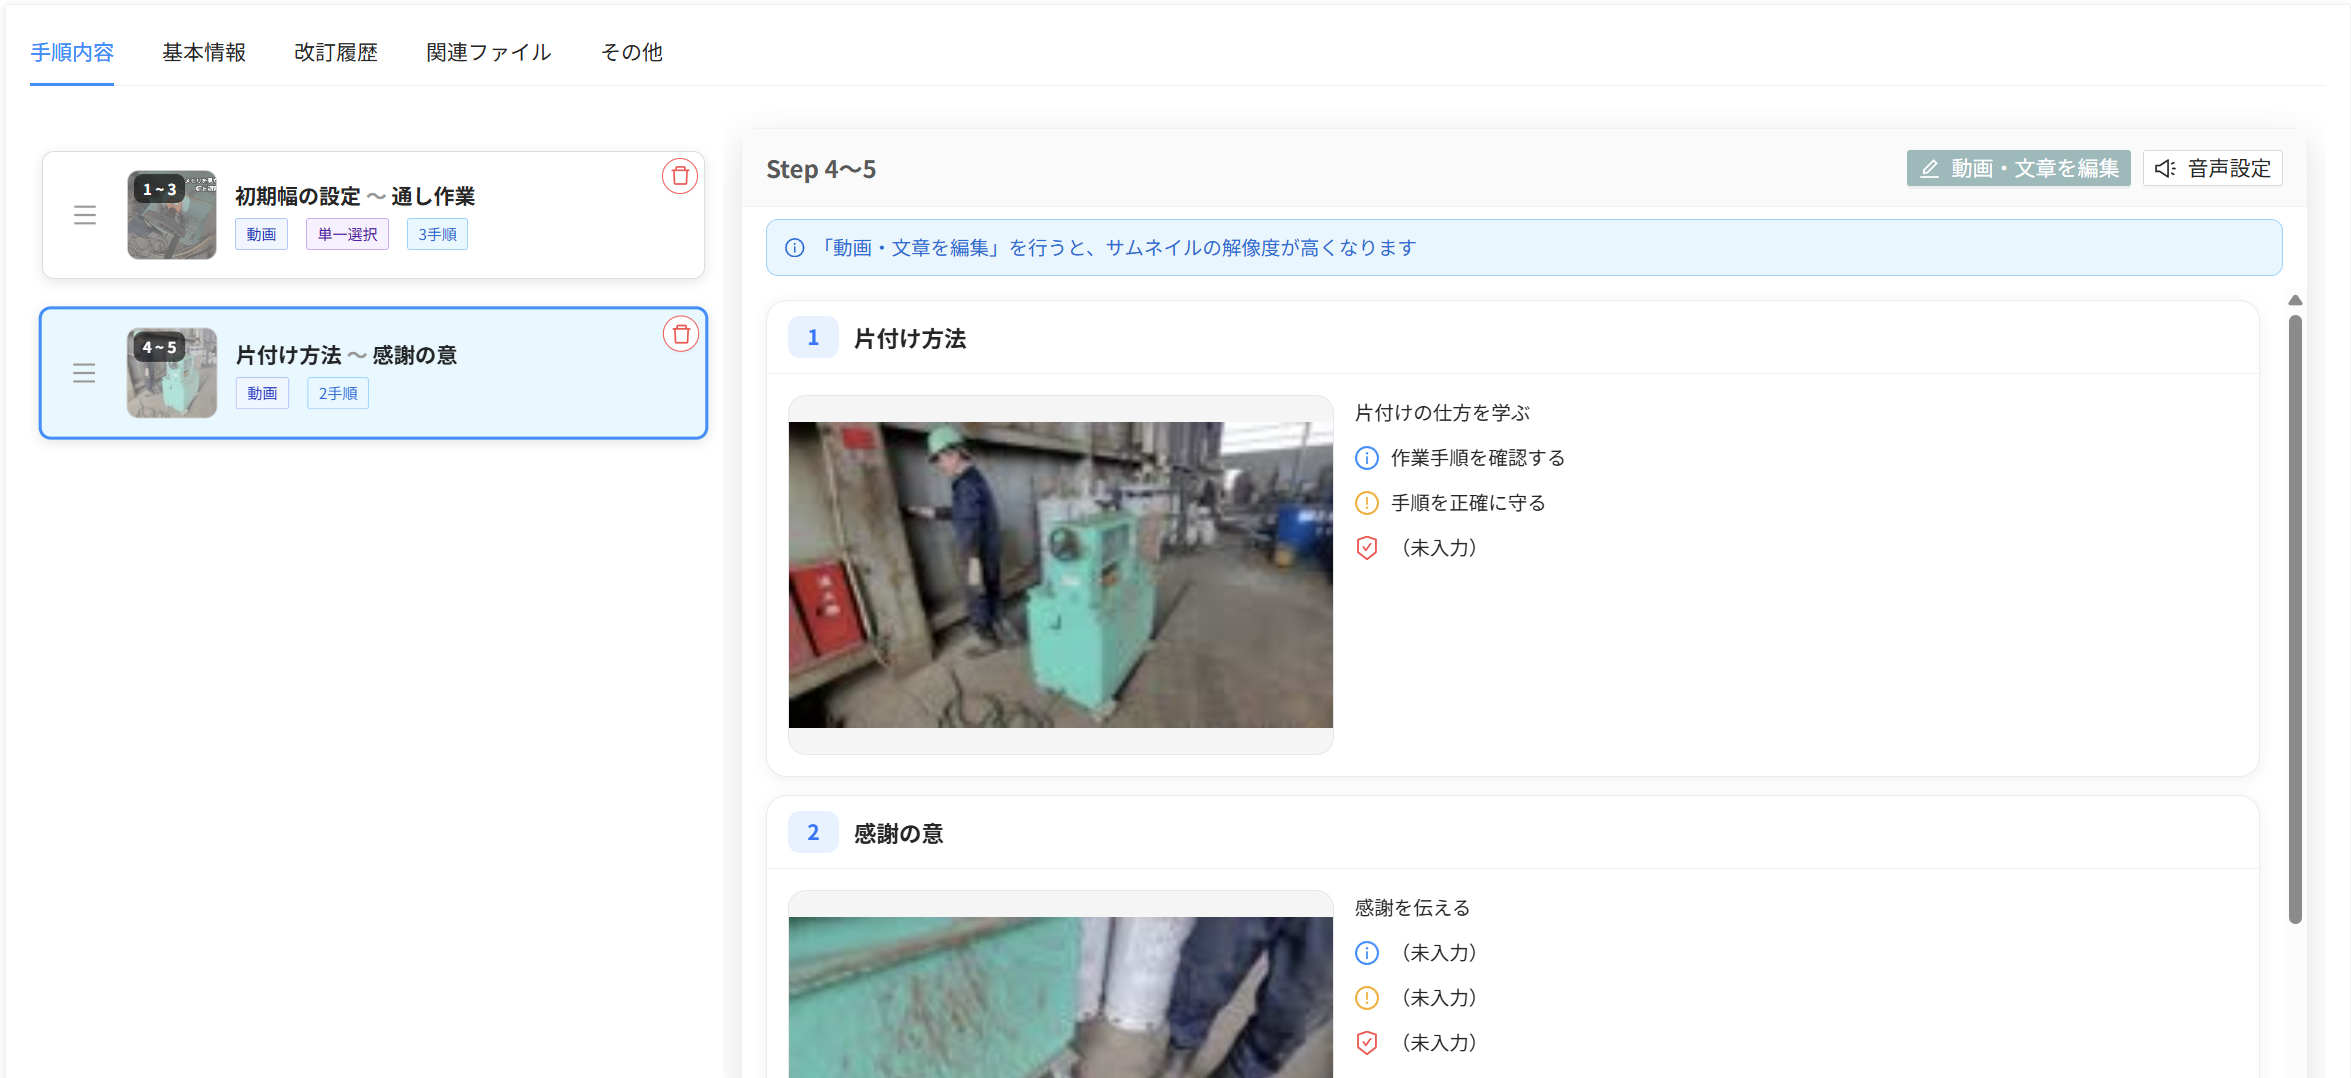Viewport: 2351px width, 1078px height.
Task: Delete the 初期幅の設定 step card via trash icon
Action: point(680,176)
